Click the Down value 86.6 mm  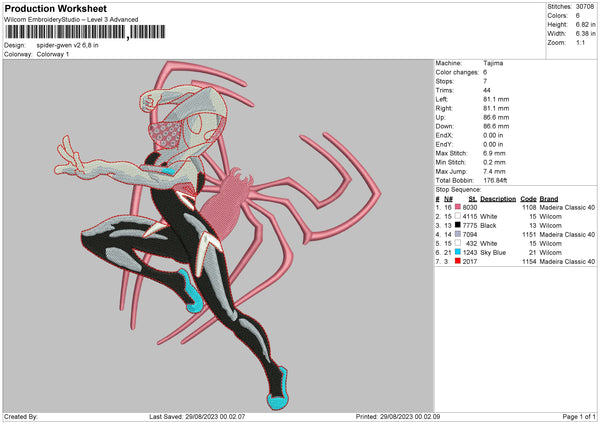496,126
